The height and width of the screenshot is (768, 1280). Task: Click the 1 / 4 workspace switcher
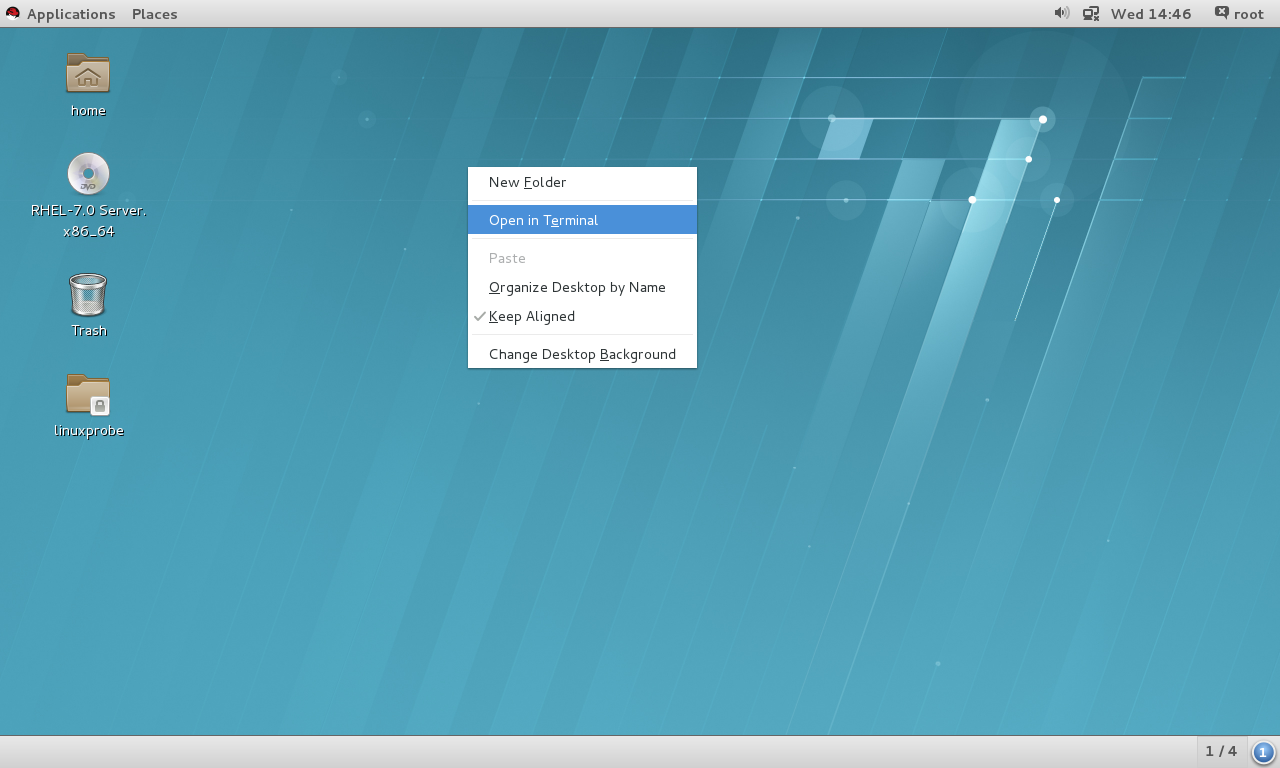pos(1221,751)
